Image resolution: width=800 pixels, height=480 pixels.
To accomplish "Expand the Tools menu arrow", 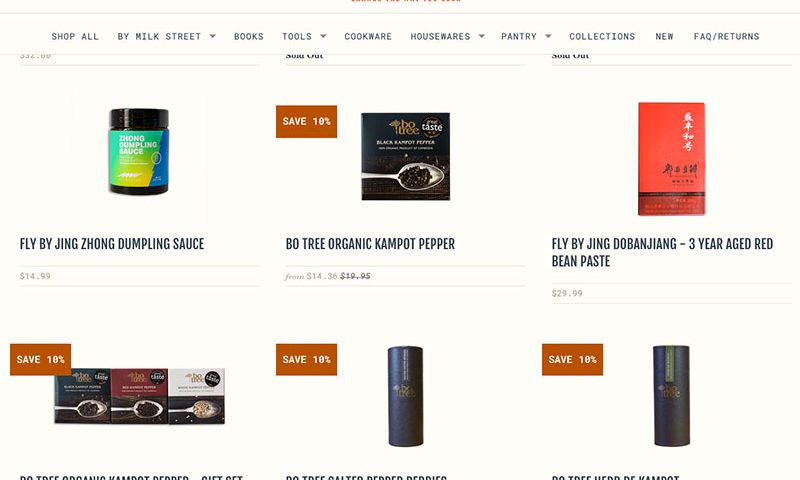I will pos(323,36).
